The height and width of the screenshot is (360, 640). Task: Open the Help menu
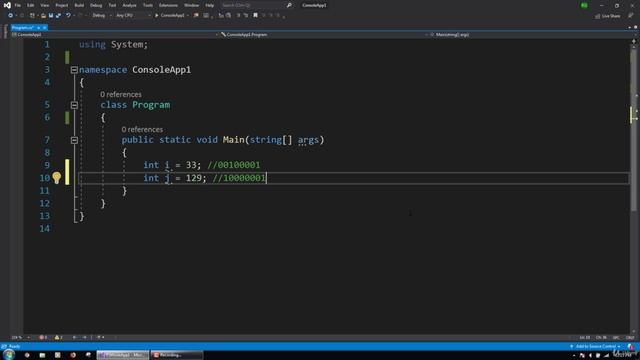(209, 5)
